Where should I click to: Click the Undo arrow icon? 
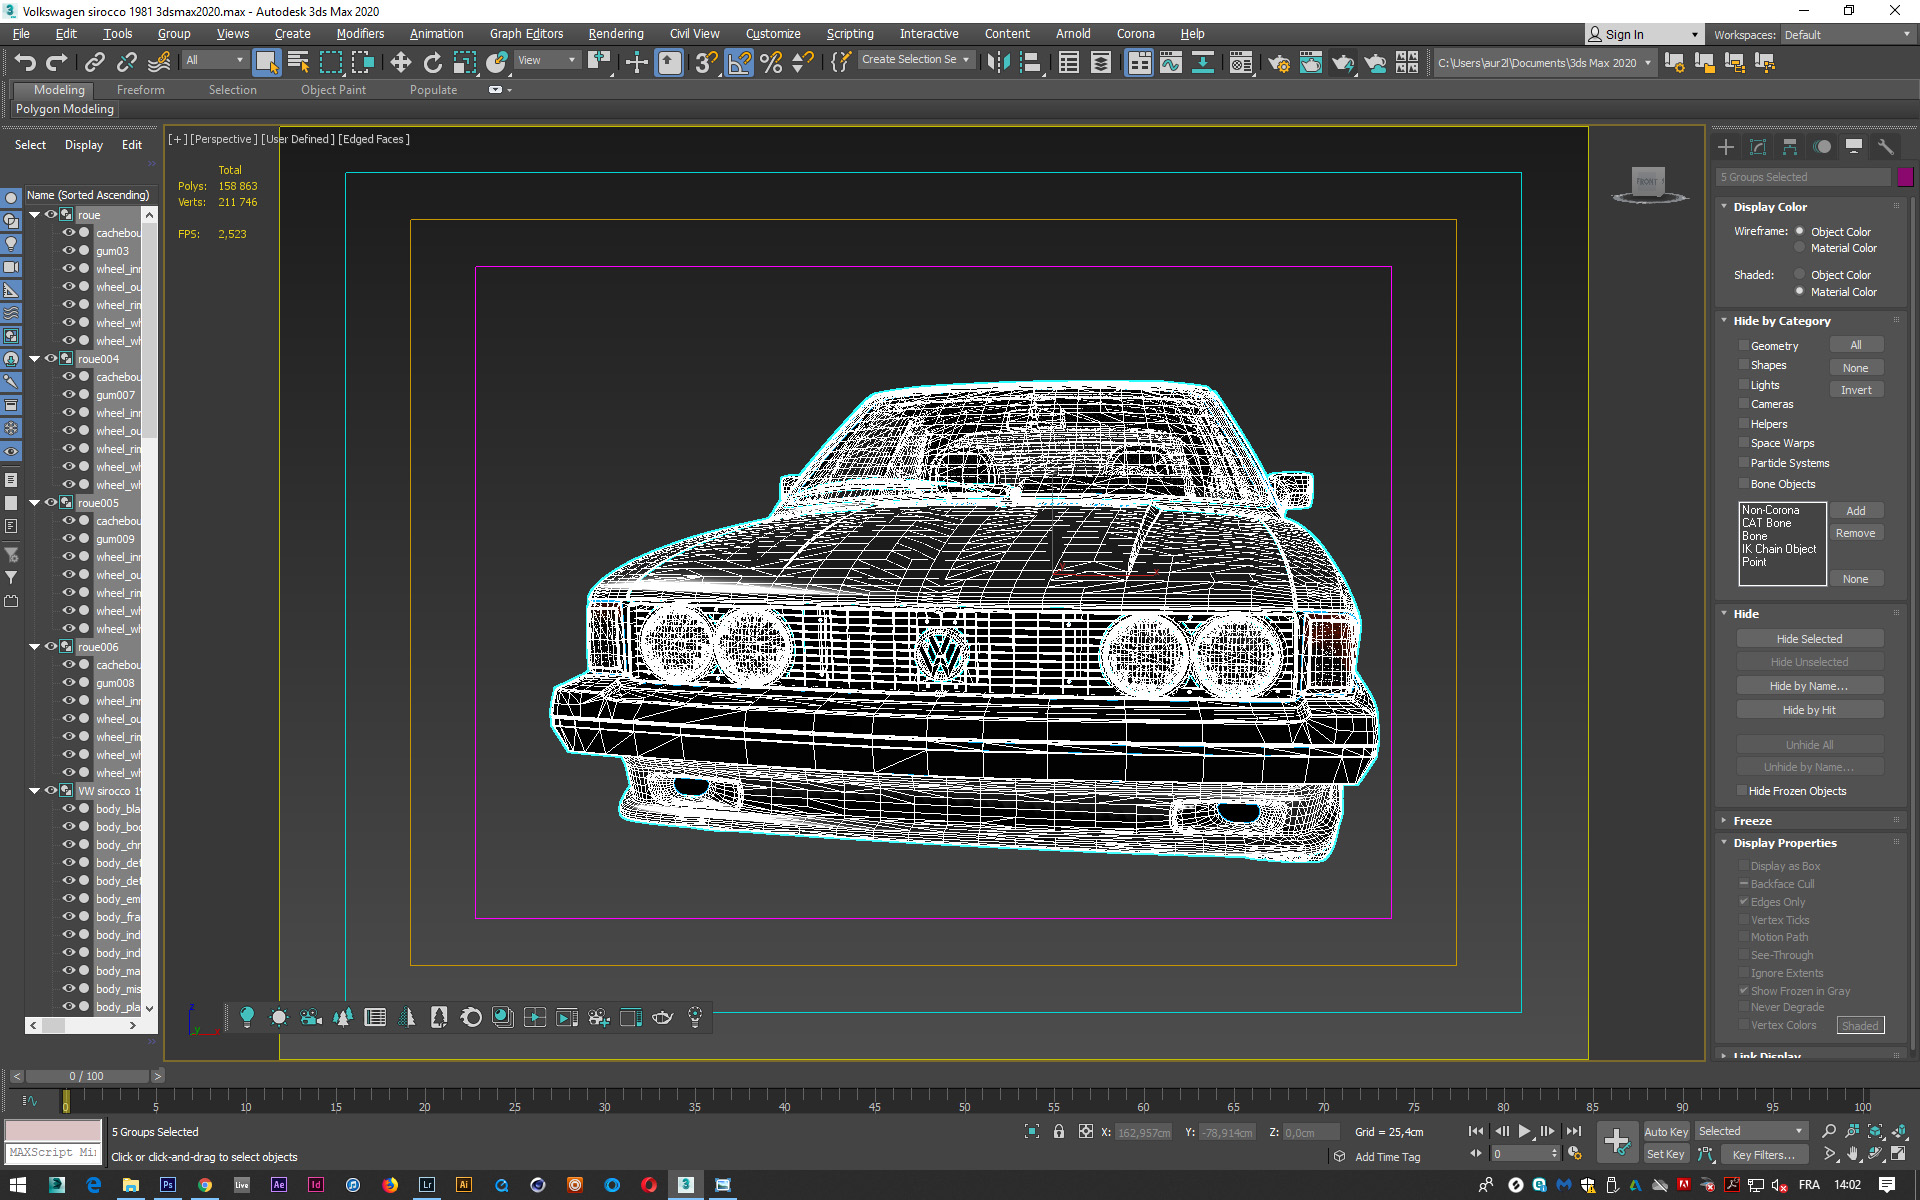pyautogui.click(x=25, y=63)
